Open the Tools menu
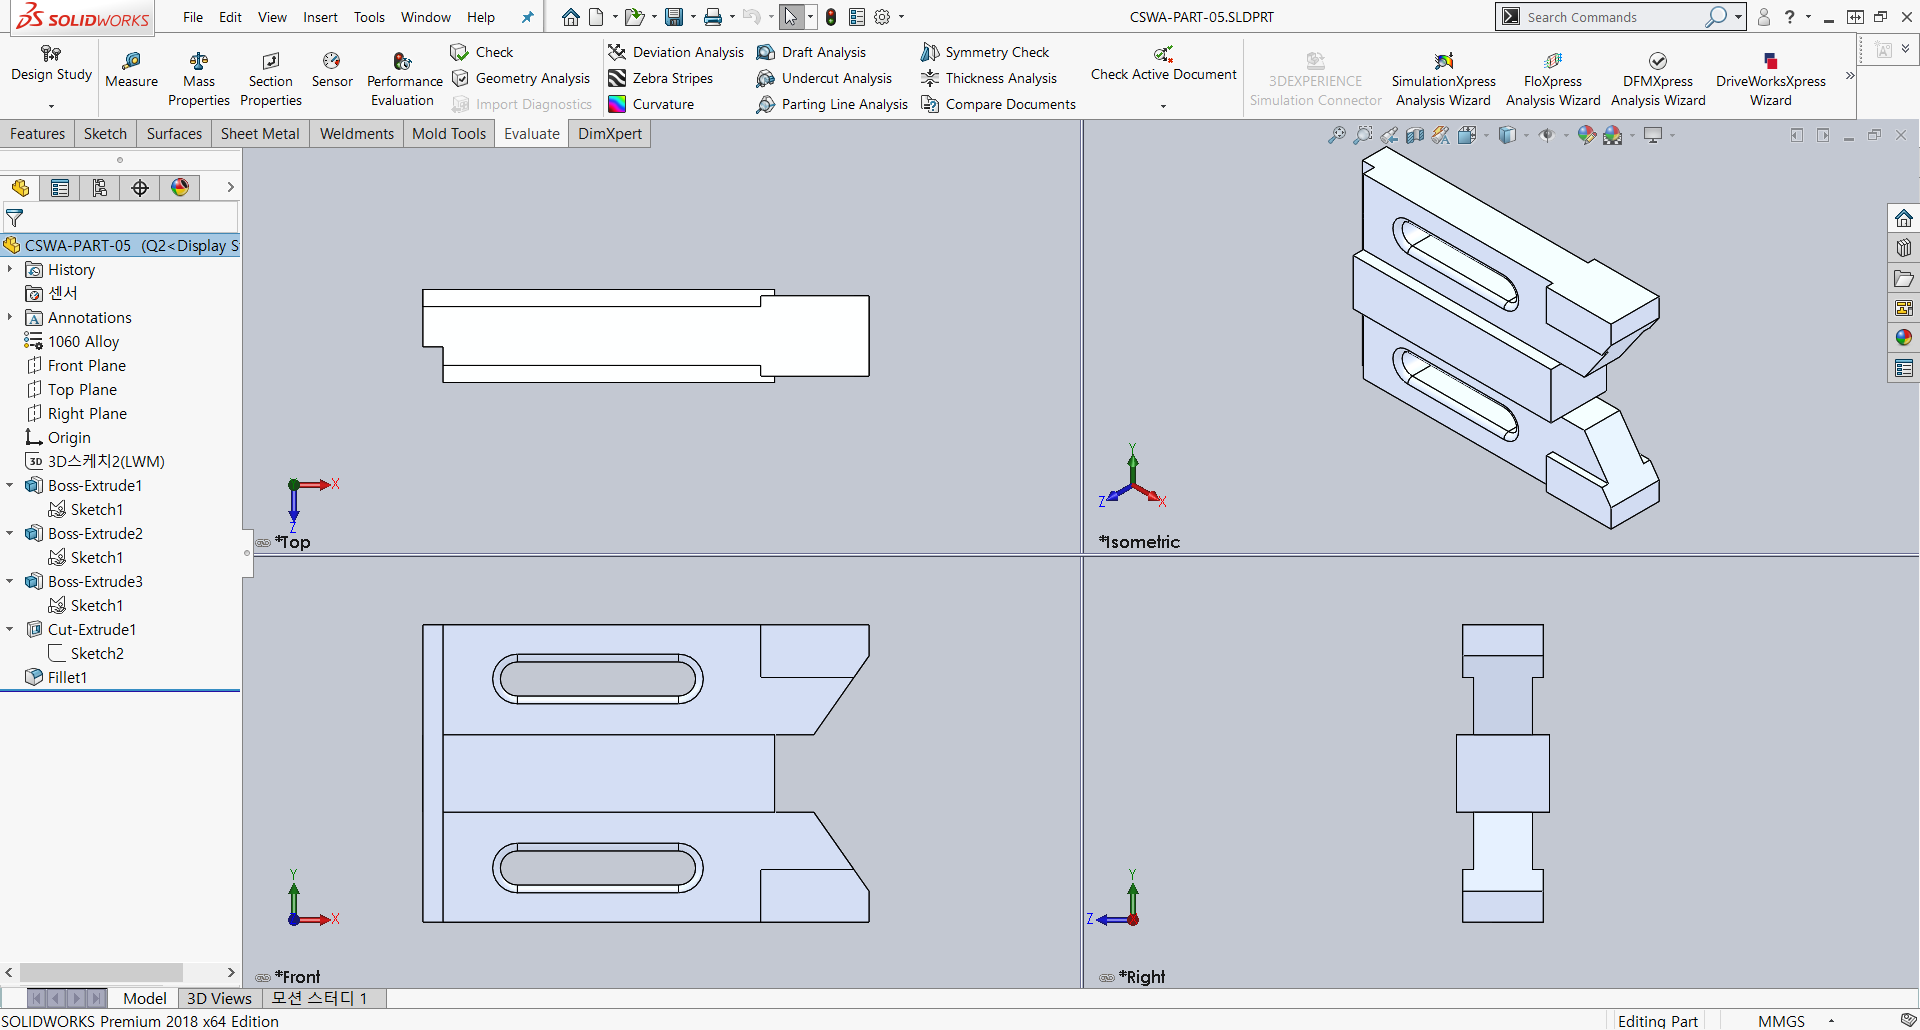The width and height of the screenshot is (1920, 1030). (x=369, y=17)
